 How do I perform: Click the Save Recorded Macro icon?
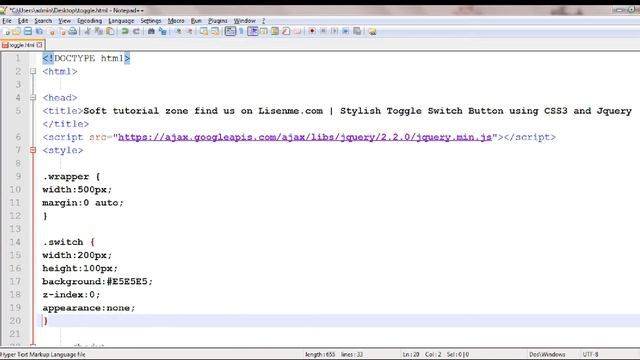point(357,31)
